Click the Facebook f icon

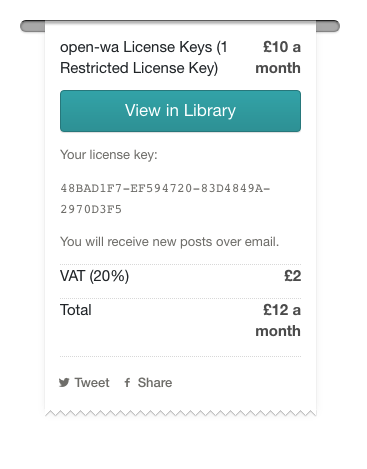[127, 382]
